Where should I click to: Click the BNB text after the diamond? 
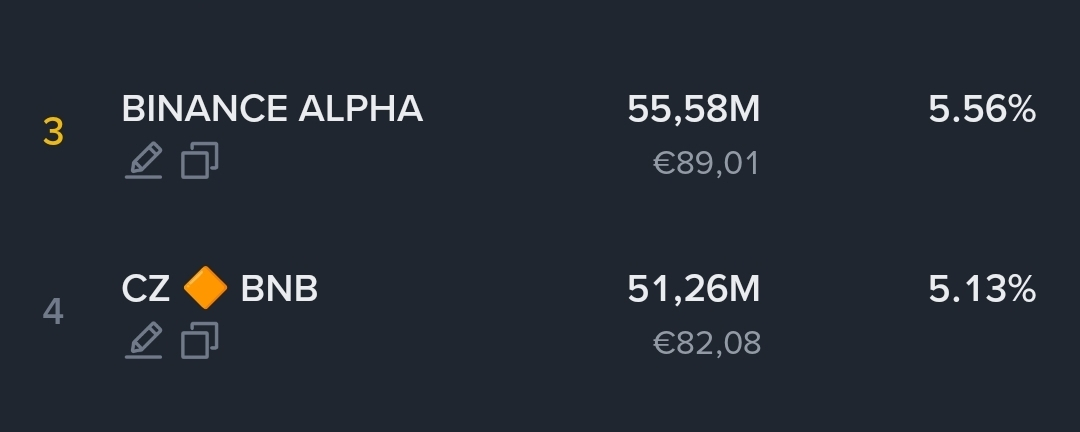pos(279,289)
